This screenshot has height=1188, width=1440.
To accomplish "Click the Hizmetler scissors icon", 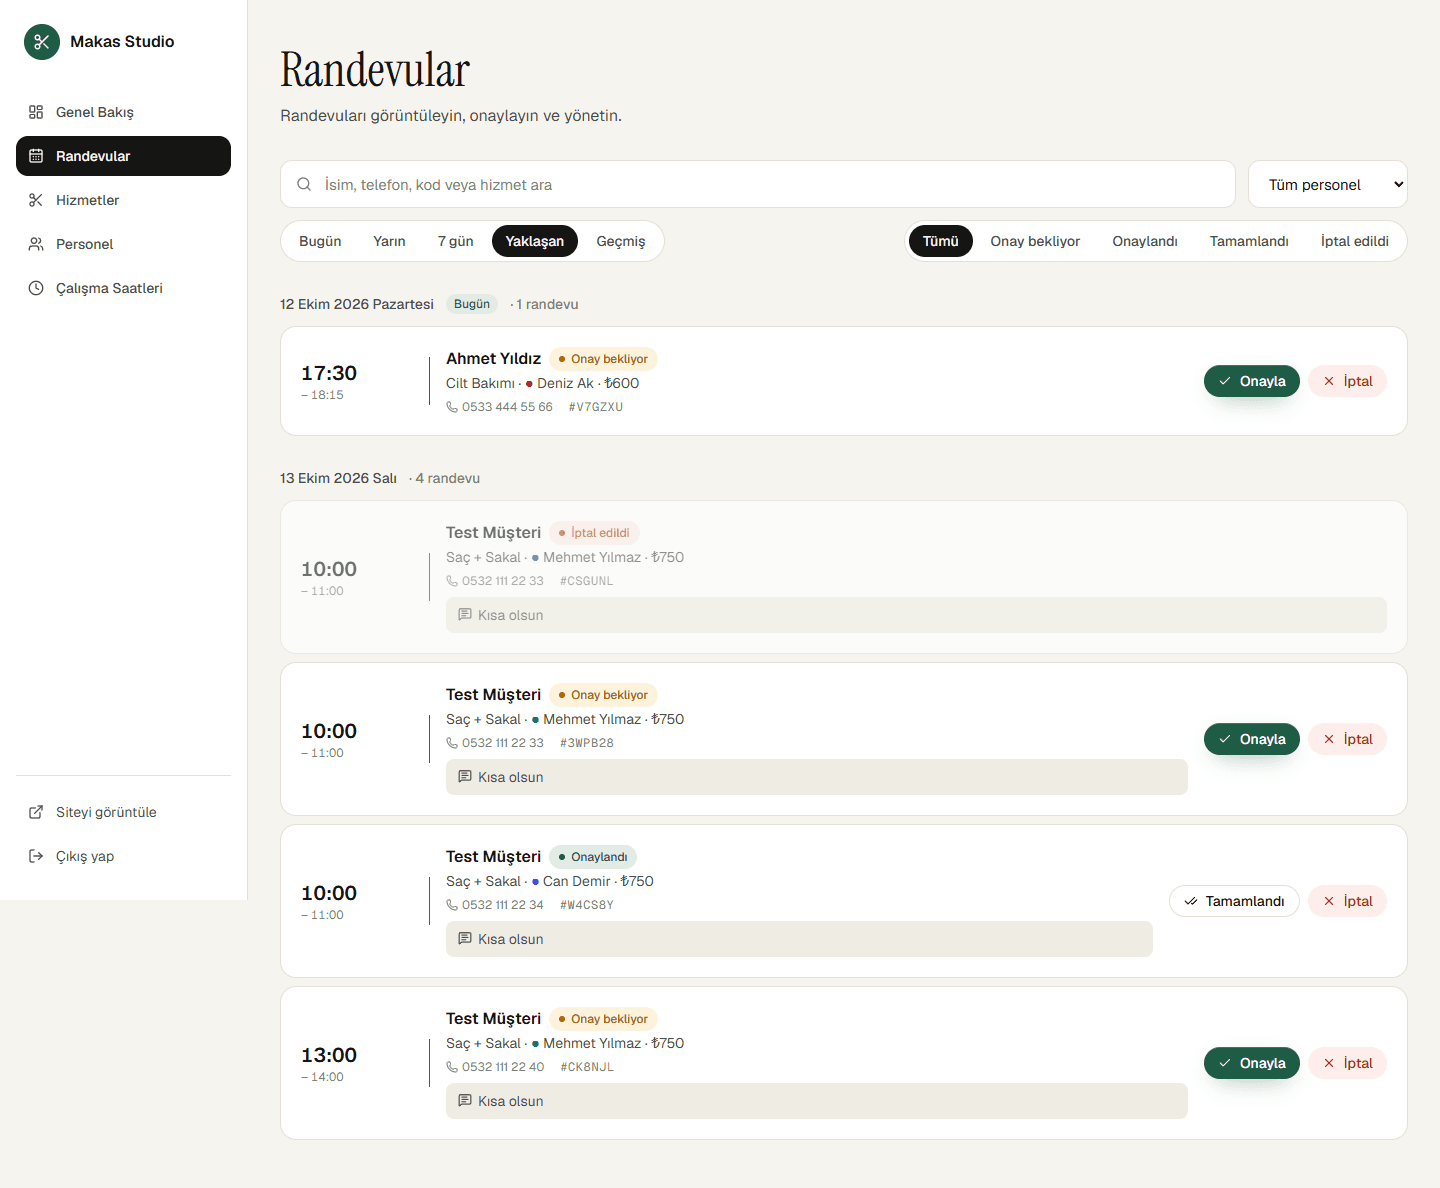I will coord(36,200).
